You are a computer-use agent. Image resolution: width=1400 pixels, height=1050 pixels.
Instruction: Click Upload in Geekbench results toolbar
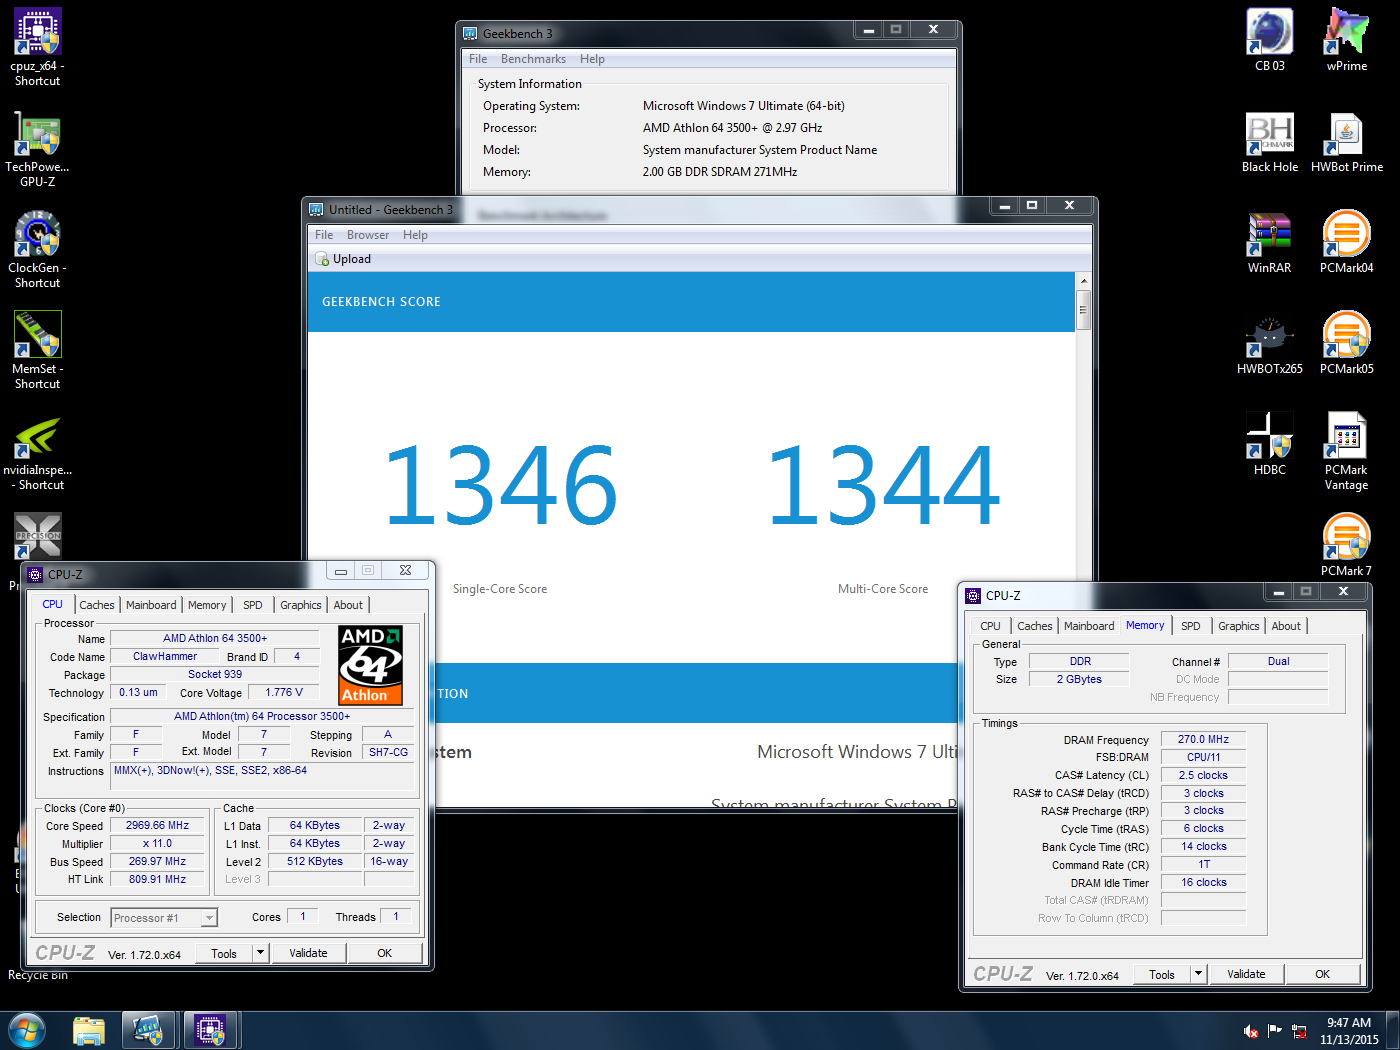[x=343, y=259]
